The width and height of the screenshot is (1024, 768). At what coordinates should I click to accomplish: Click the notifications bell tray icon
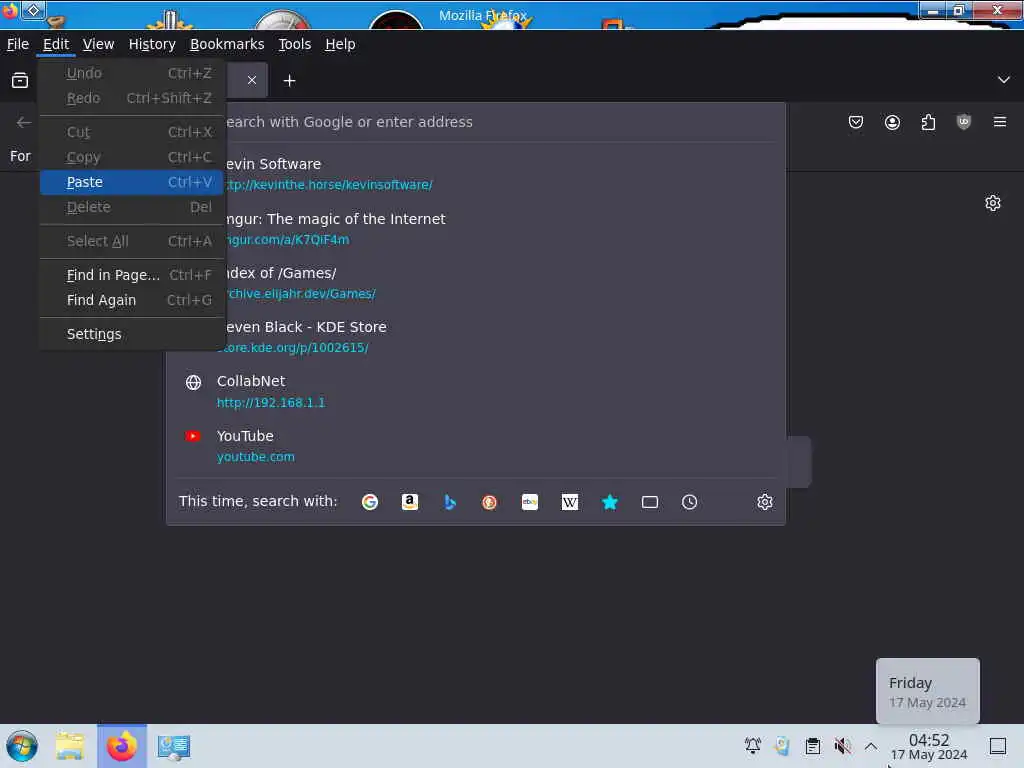(x=752, y=745)
